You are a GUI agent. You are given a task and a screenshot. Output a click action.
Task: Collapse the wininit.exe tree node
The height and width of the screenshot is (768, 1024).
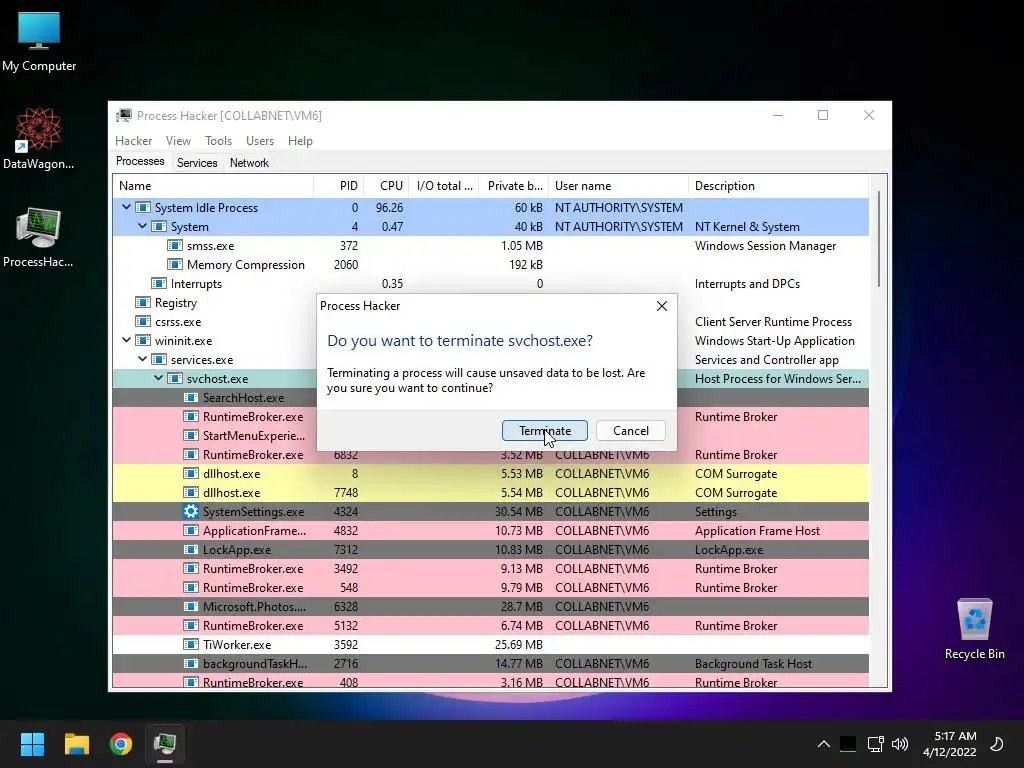click(x=126, y=340)
